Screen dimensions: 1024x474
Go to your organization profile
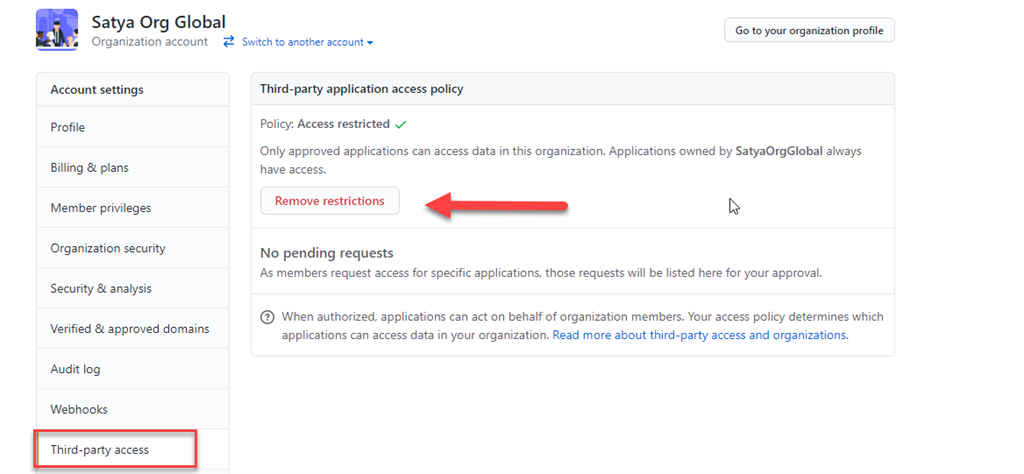pyautogui.click(x=809, y=30)
